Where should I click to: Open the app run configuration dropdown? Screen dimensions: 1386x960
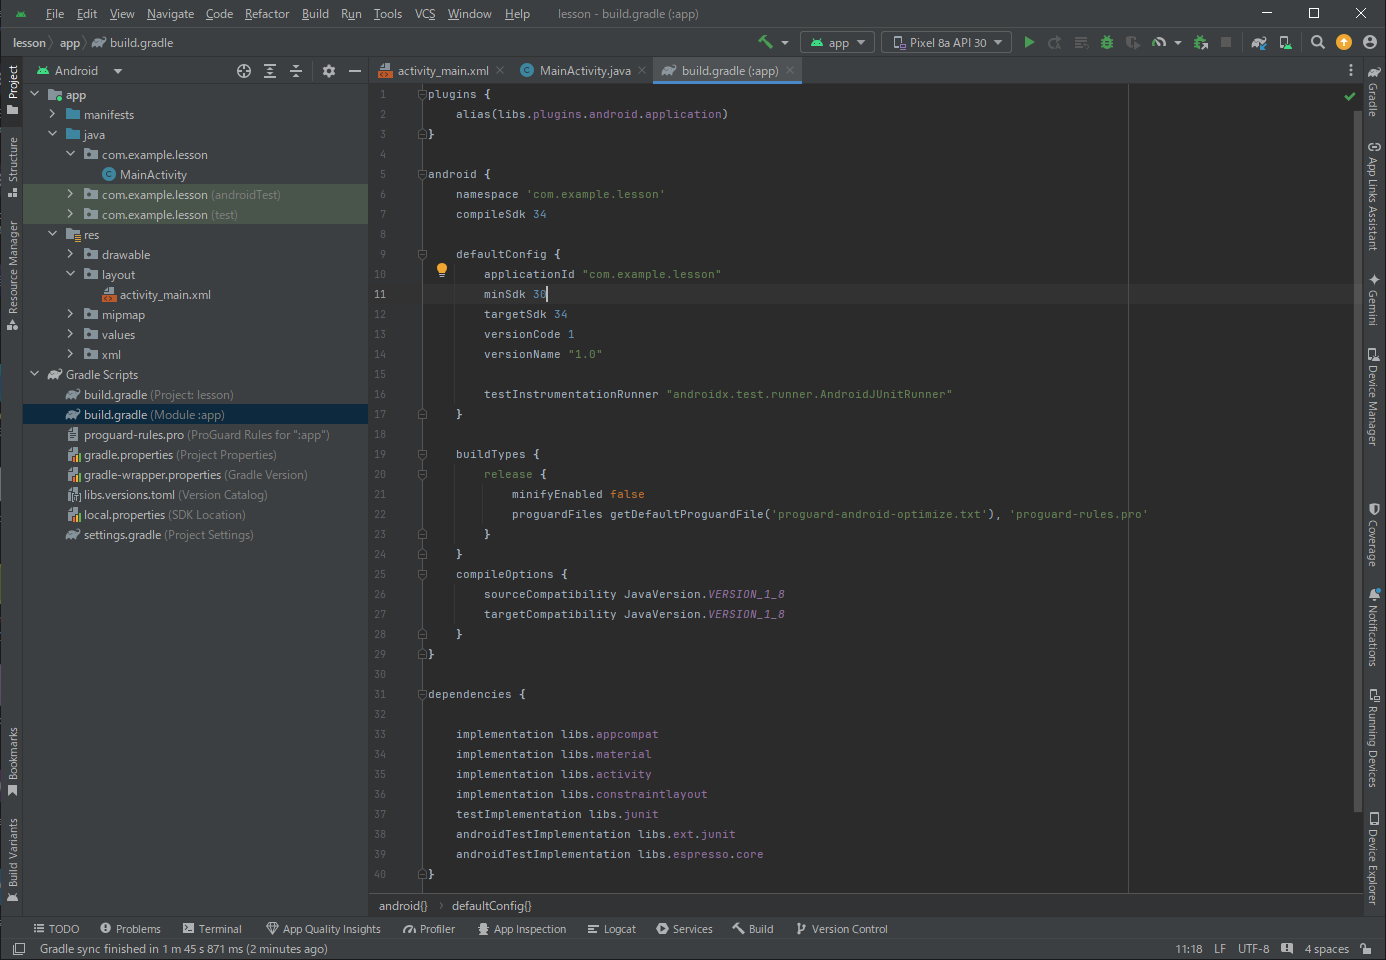[x=838, y=42]
